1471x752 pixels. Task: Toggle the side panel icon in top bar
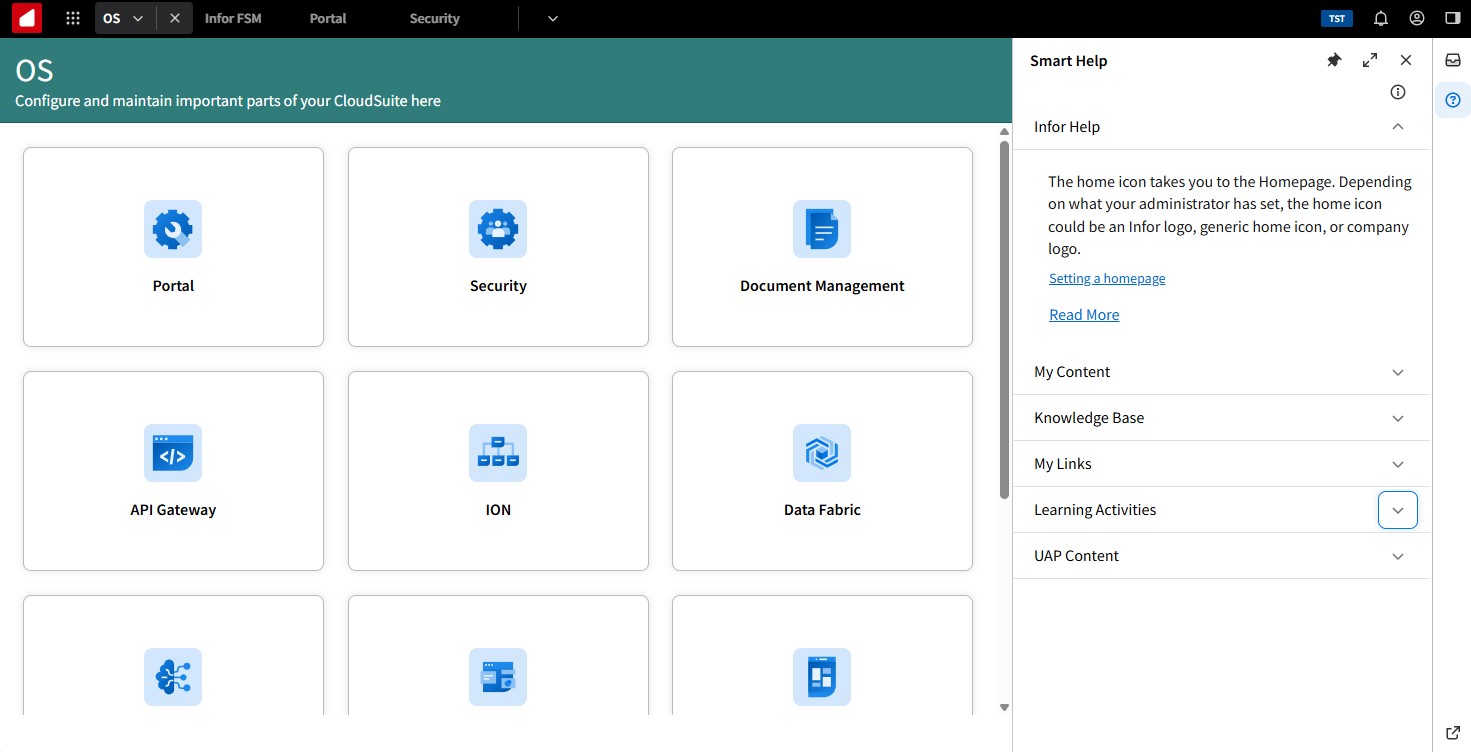(x=1453, y=18)
